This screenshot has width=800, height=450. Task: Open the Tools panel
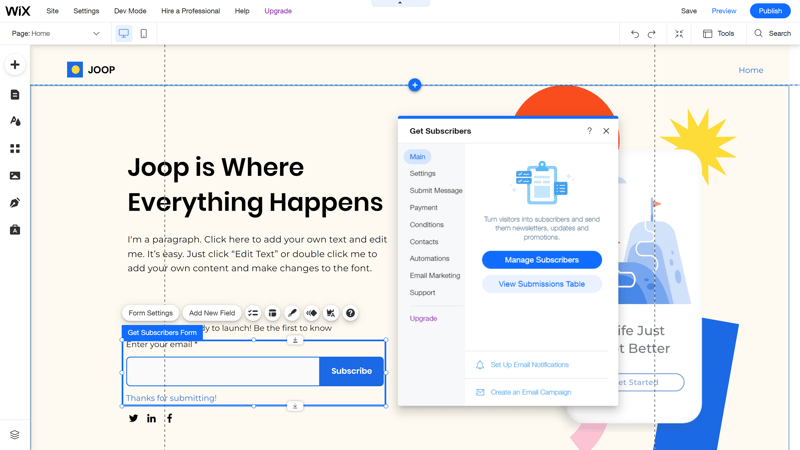(x=718, y=34)
